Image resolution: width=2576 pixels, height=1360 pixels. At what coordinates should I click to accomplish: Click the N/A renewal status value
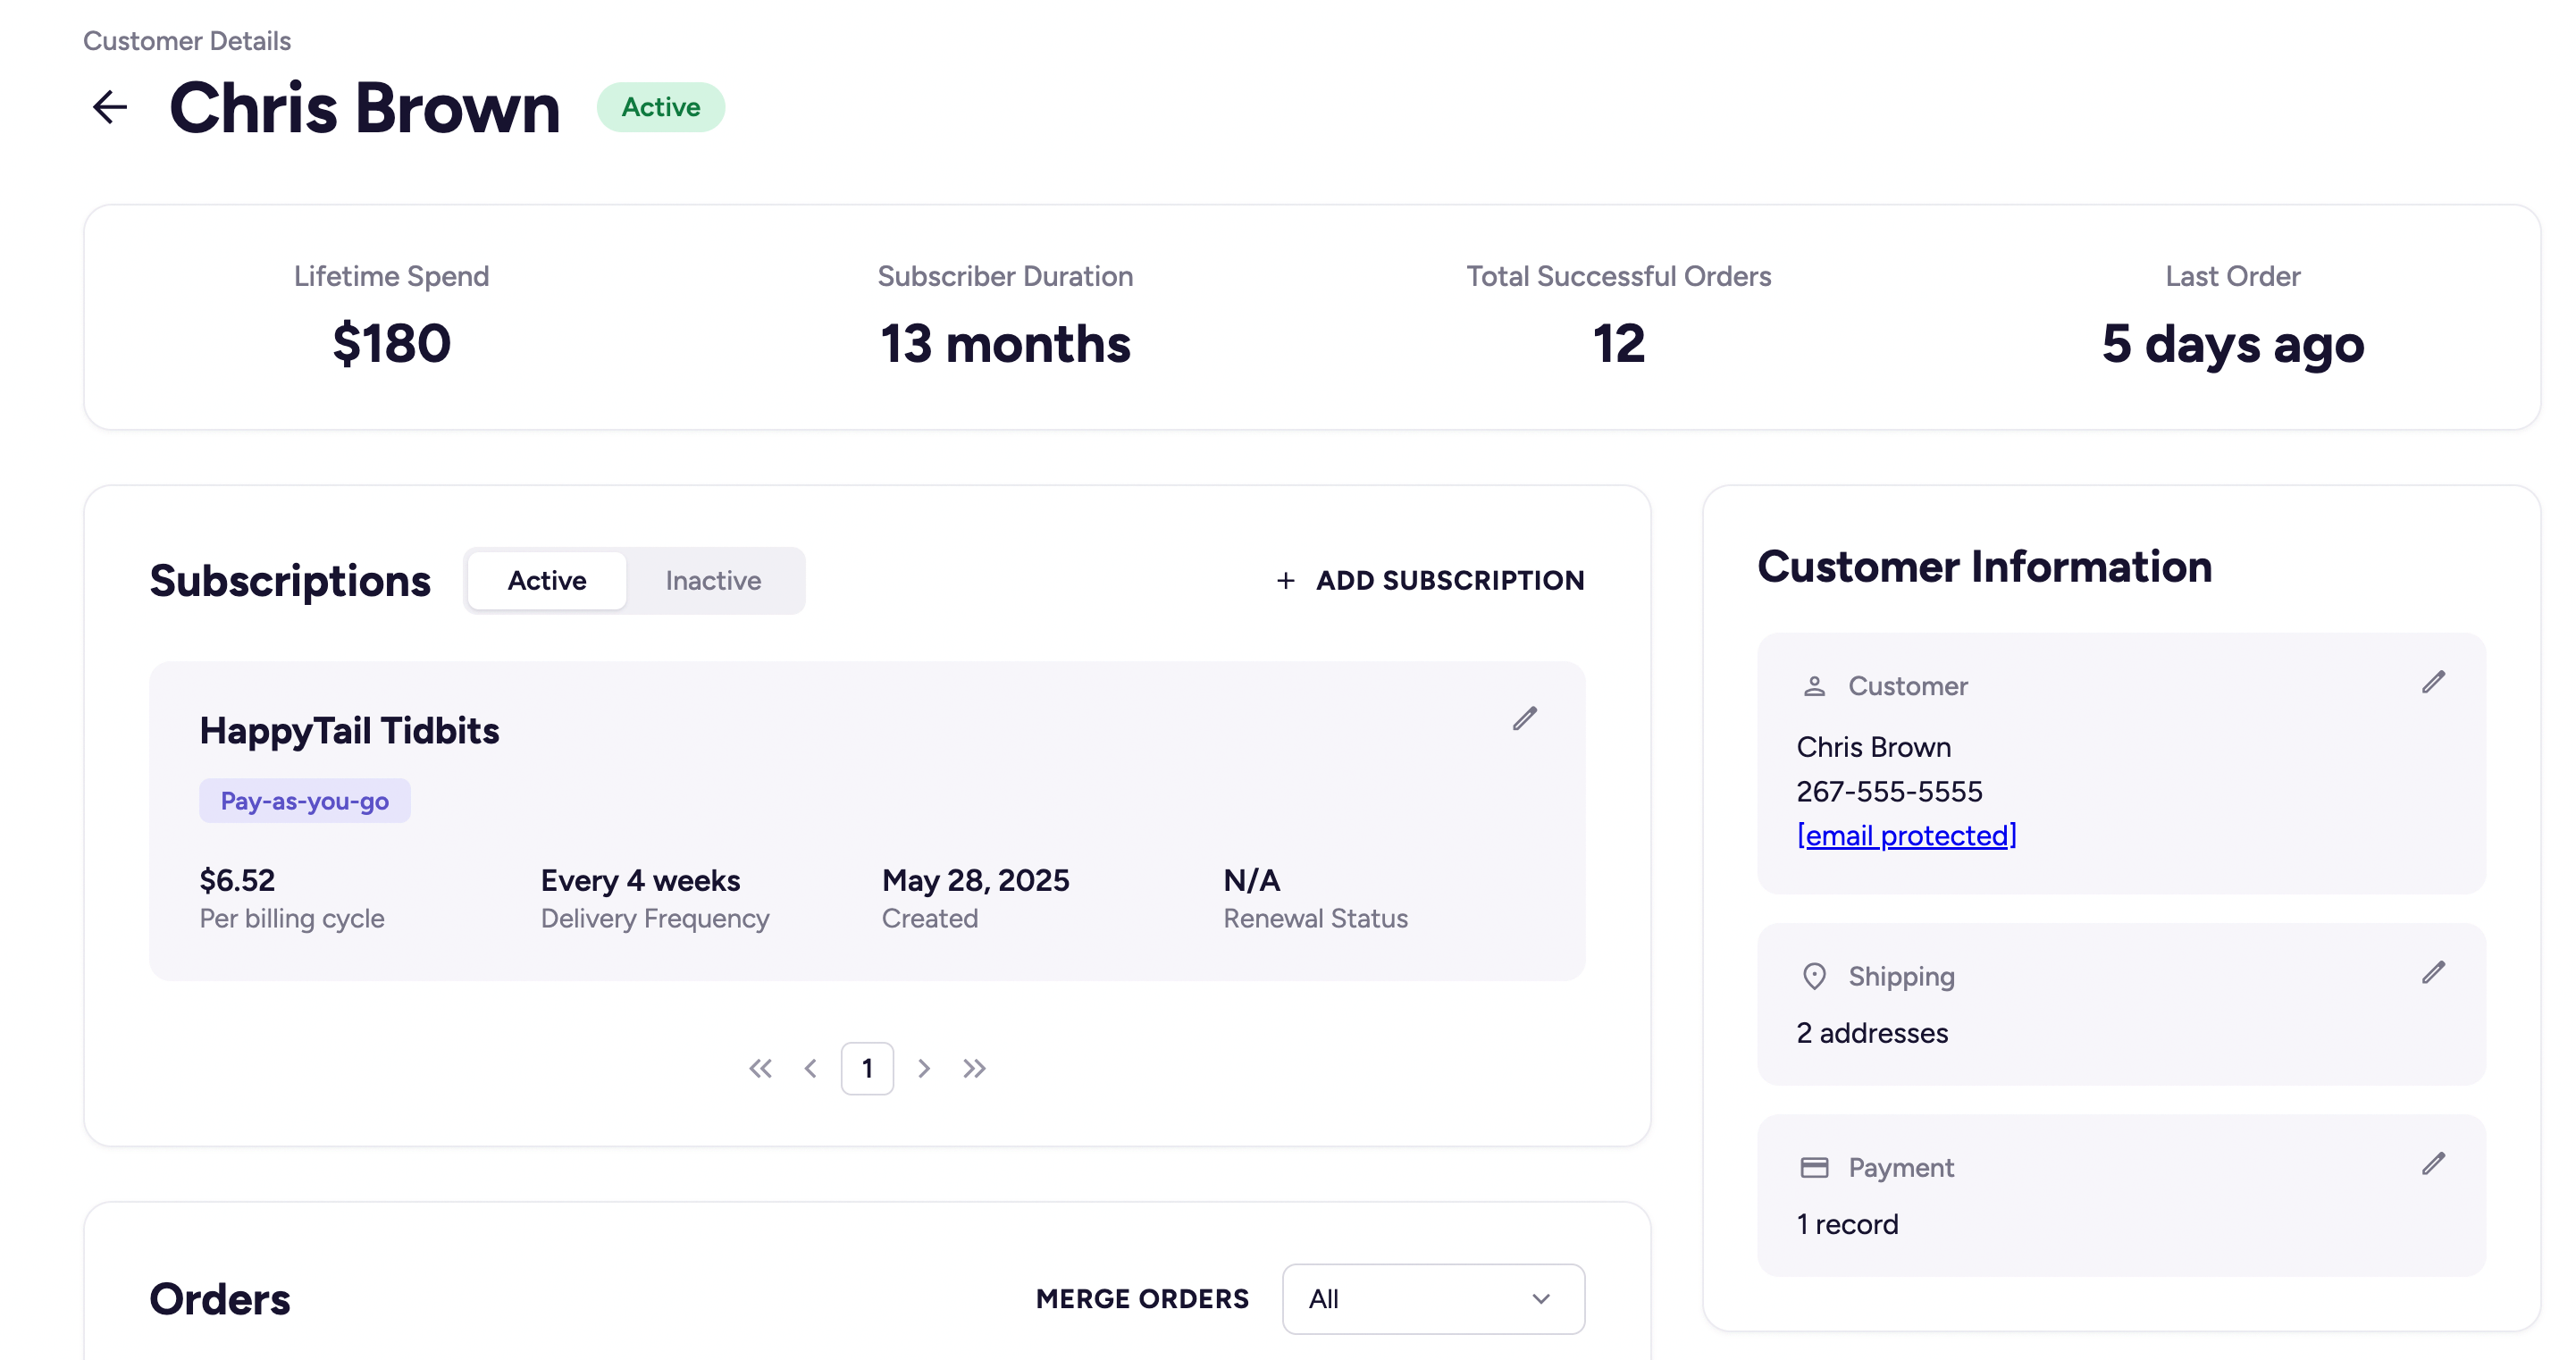pyautogui.click(x=1251, y=880)
